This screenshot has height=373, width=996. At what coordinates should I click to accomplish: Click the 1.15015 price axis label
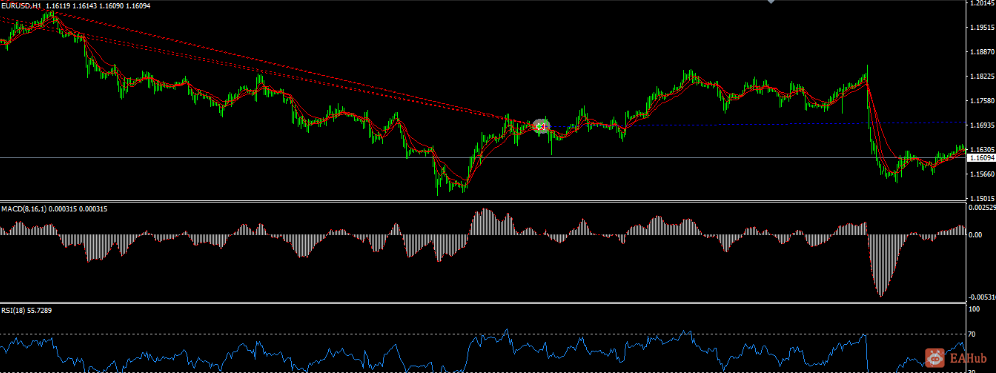983,198
